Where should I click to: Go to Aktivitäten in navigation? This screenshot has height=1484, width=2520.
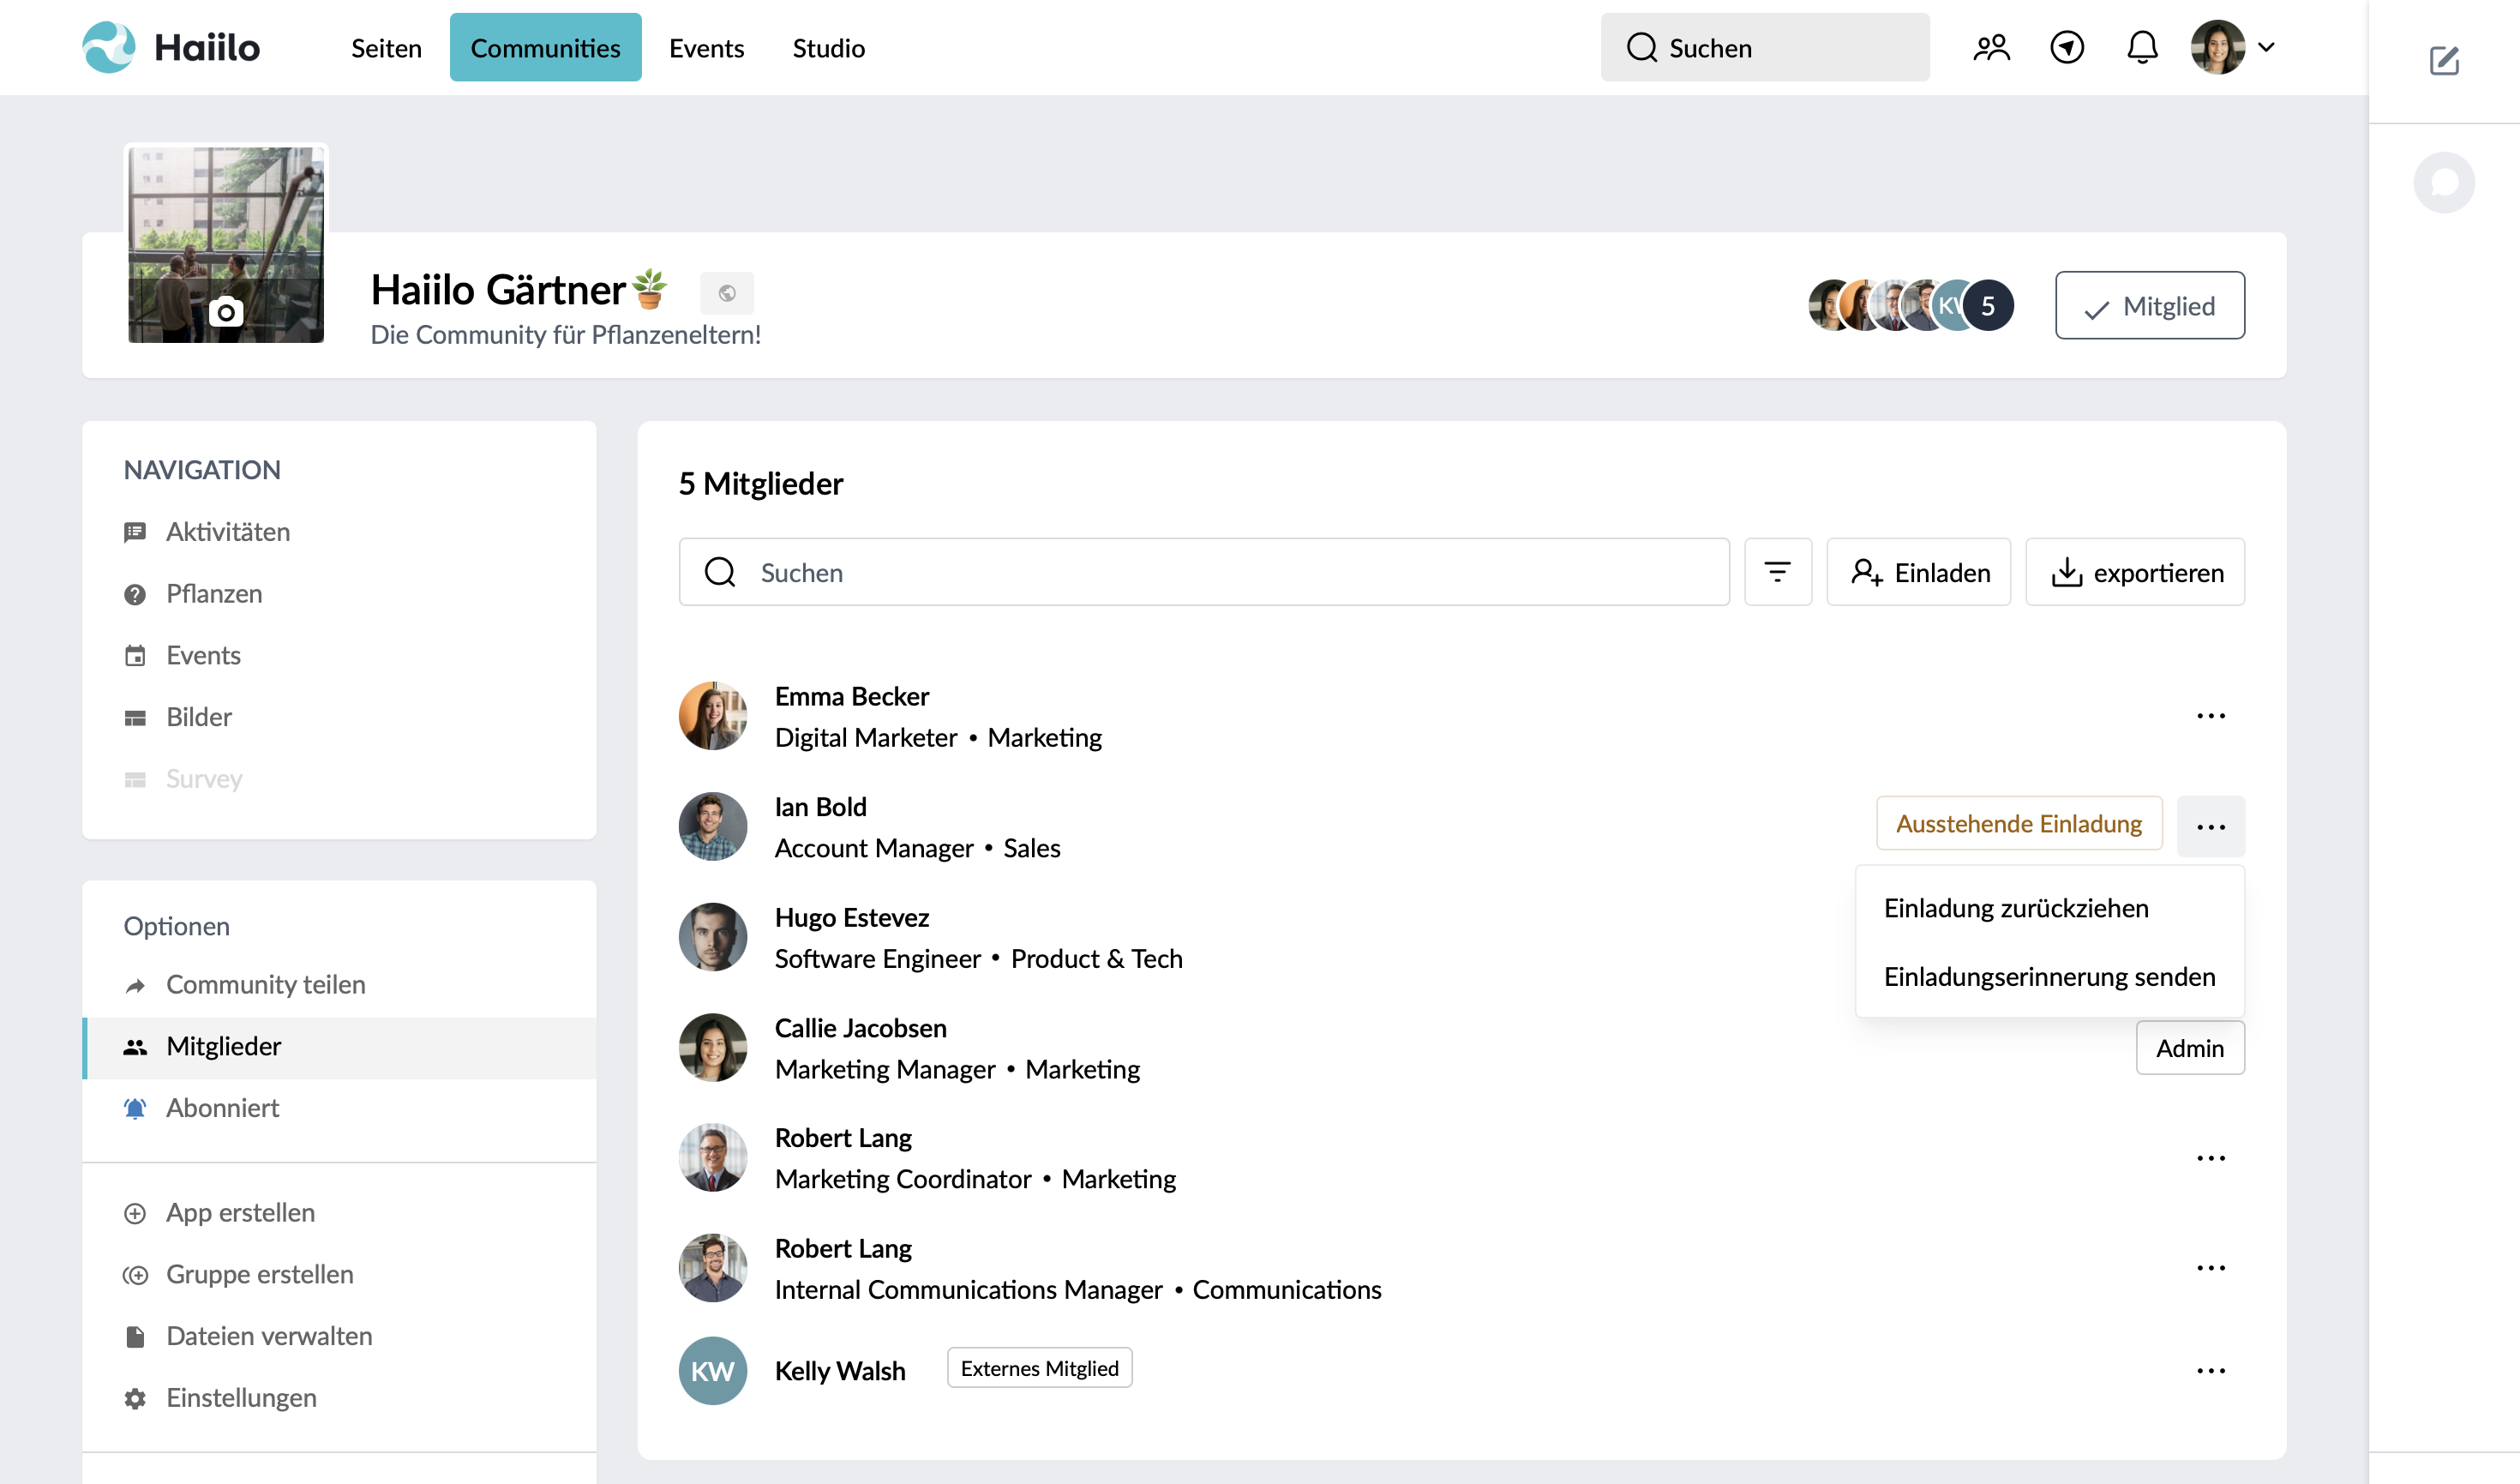point(228,532)
